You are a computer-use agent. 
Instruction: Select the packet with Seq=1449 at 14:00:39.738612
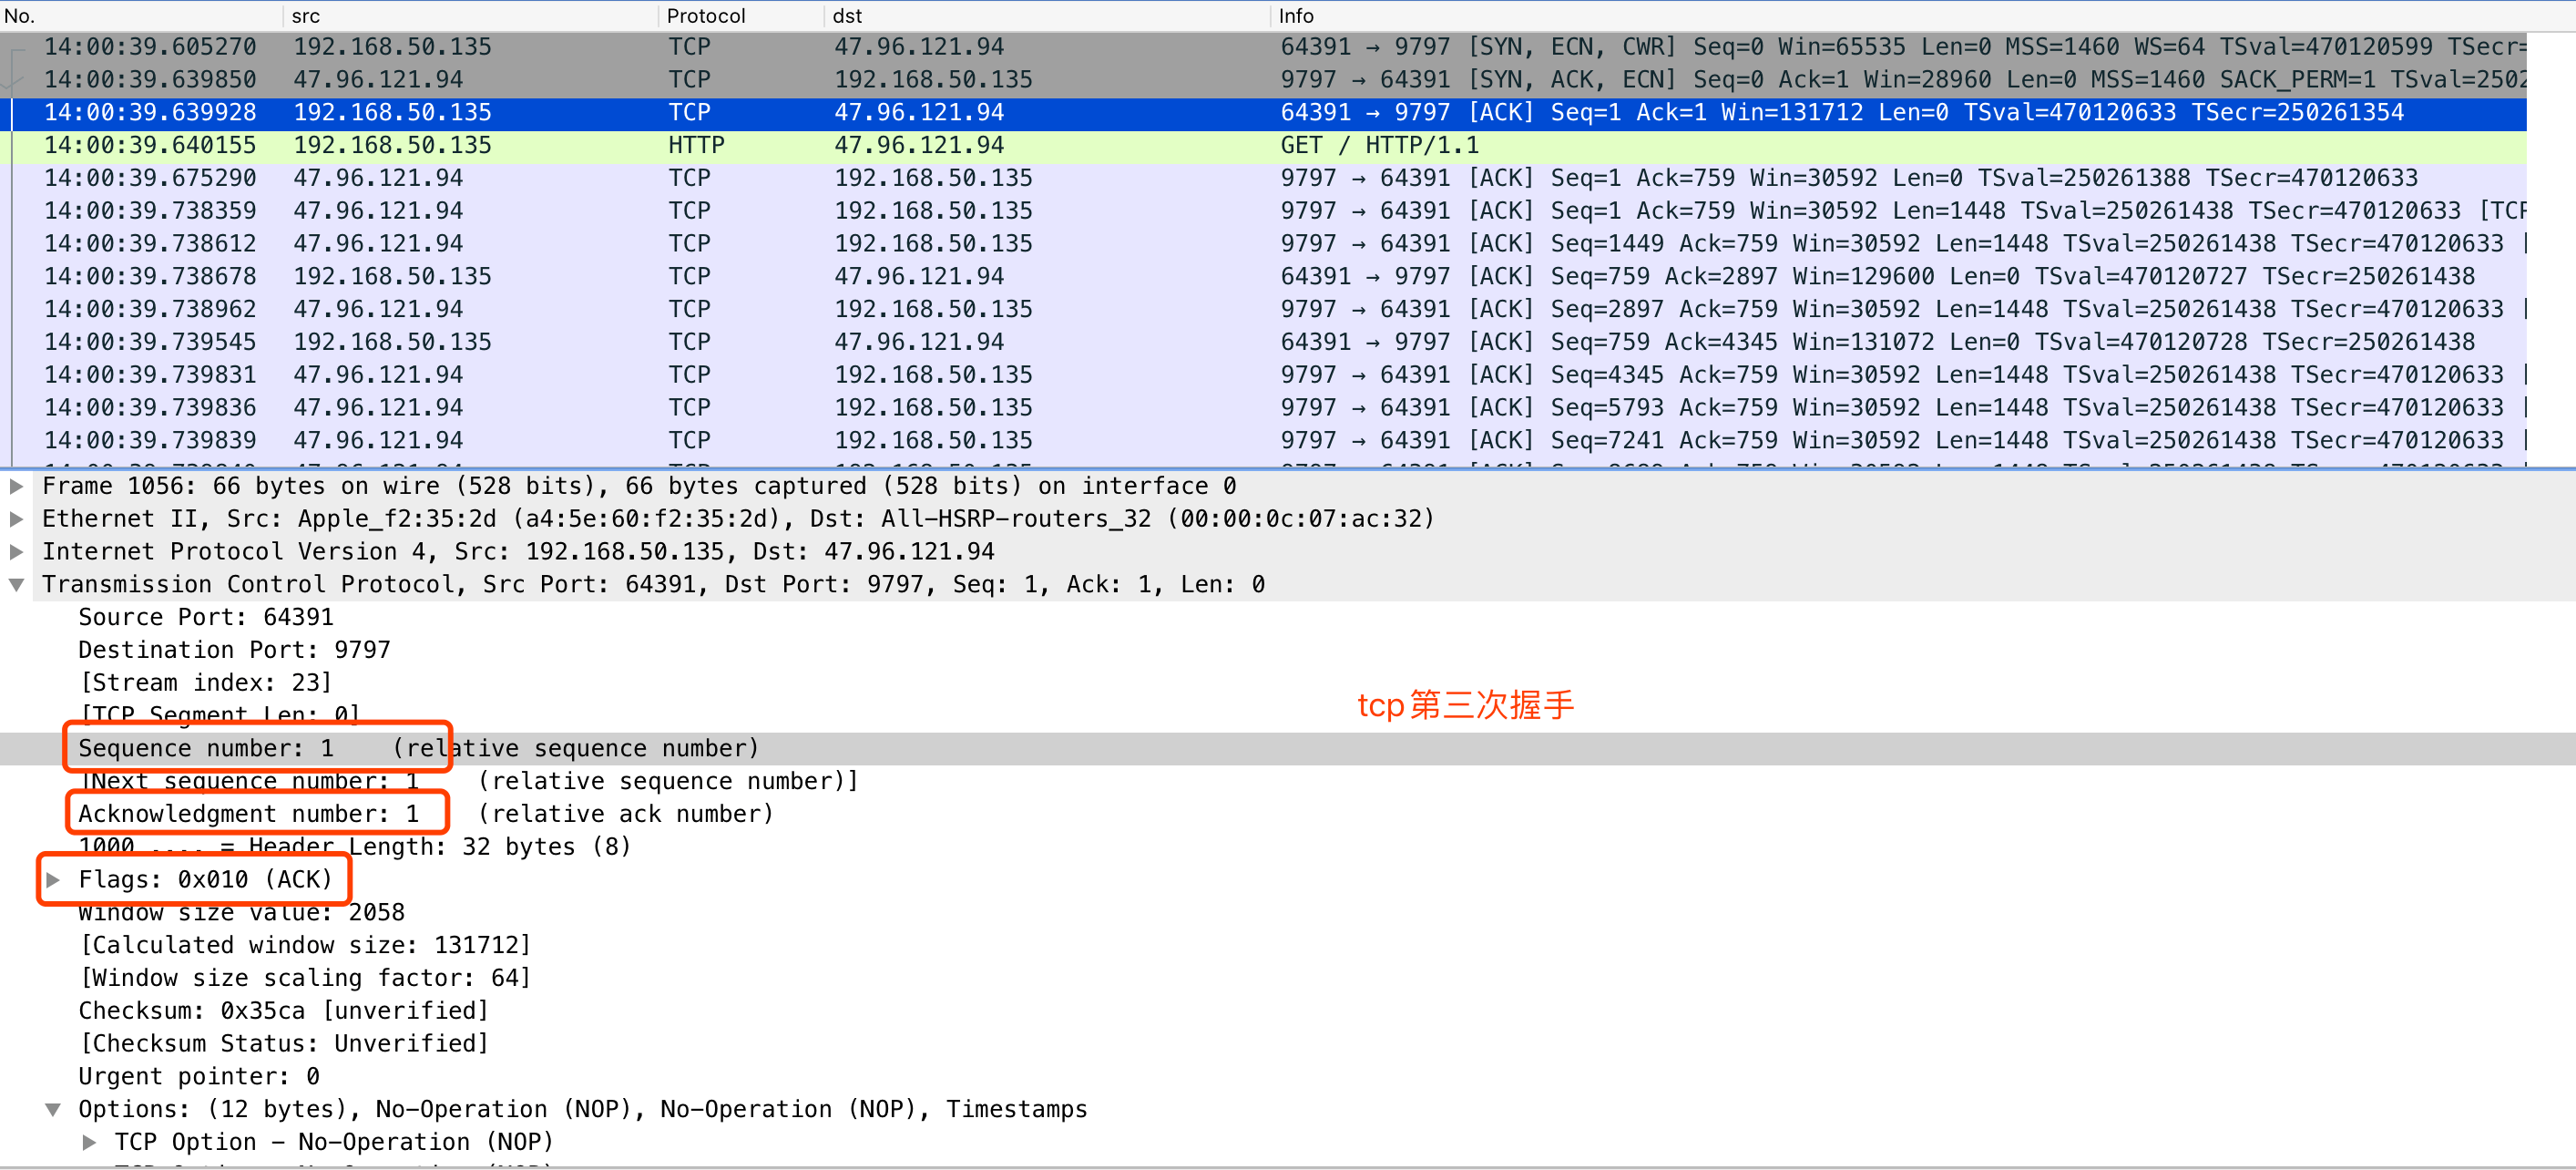pyautogui.click(x=1264, y=245)
